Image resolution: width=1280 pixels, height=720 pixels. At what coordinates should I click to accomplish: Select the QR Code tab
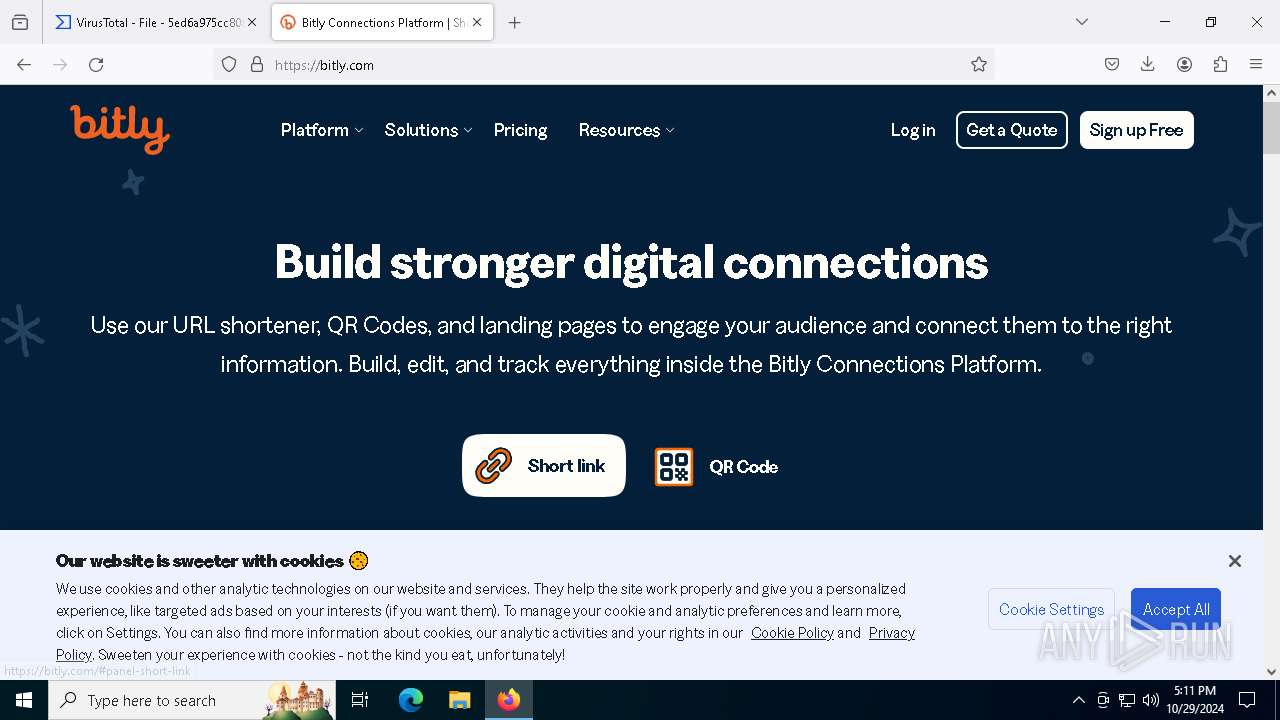pos(716,467)
